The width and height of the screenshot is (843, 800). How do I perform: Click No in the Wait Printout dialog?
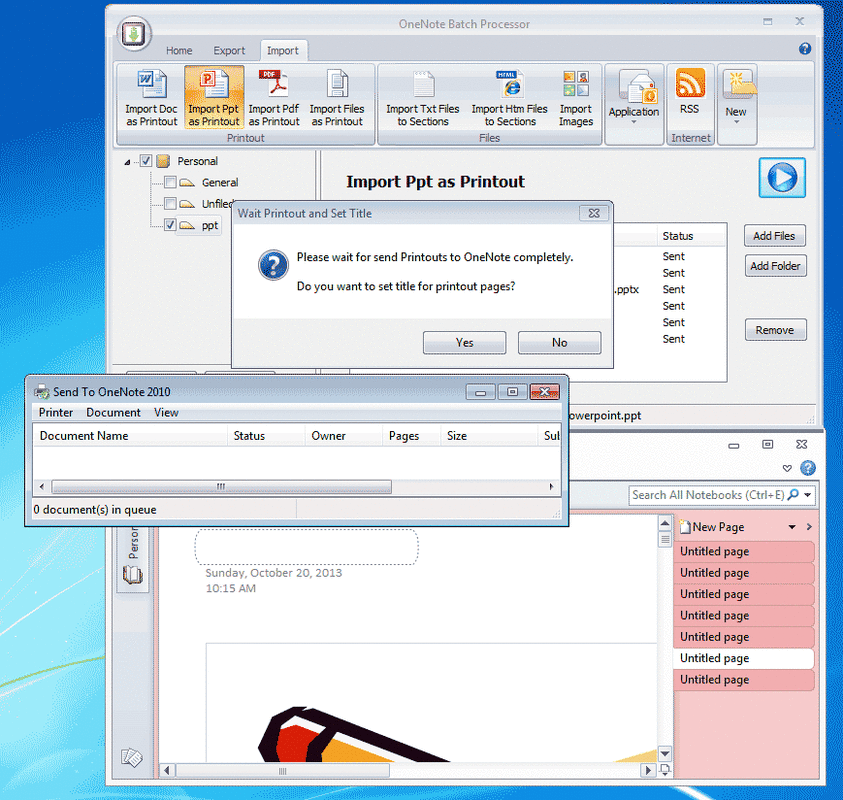point(559,342)
